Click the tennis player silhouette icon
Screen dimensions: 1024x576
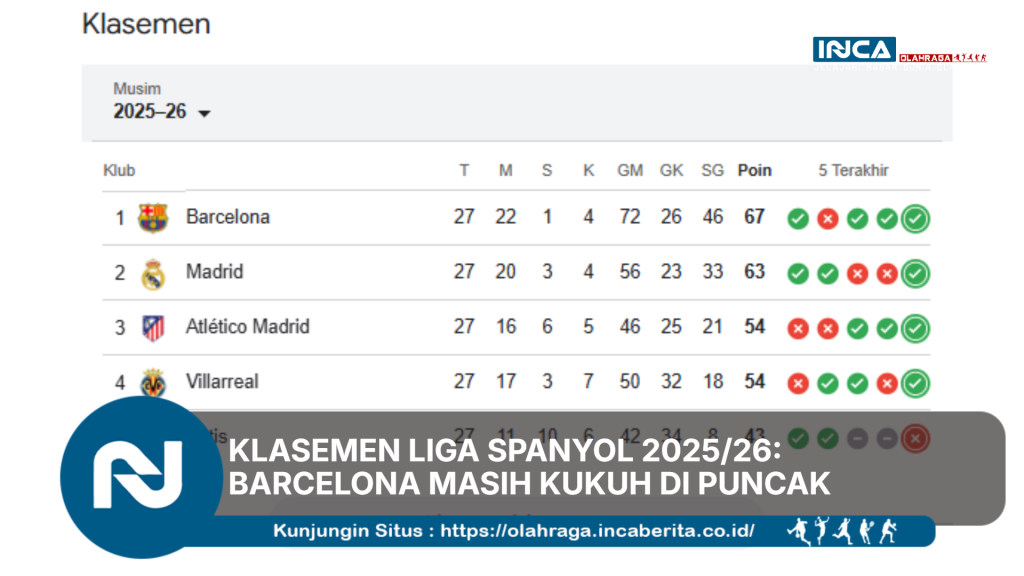(x=867, y=534)
